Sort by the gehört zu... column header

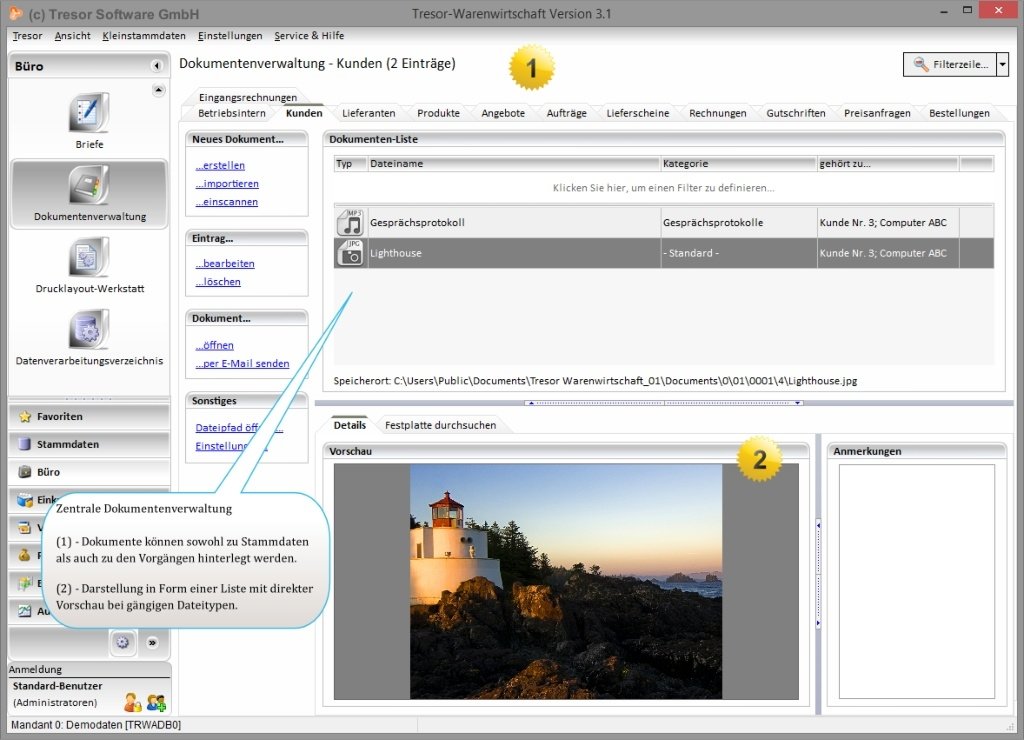click(888, 164)
